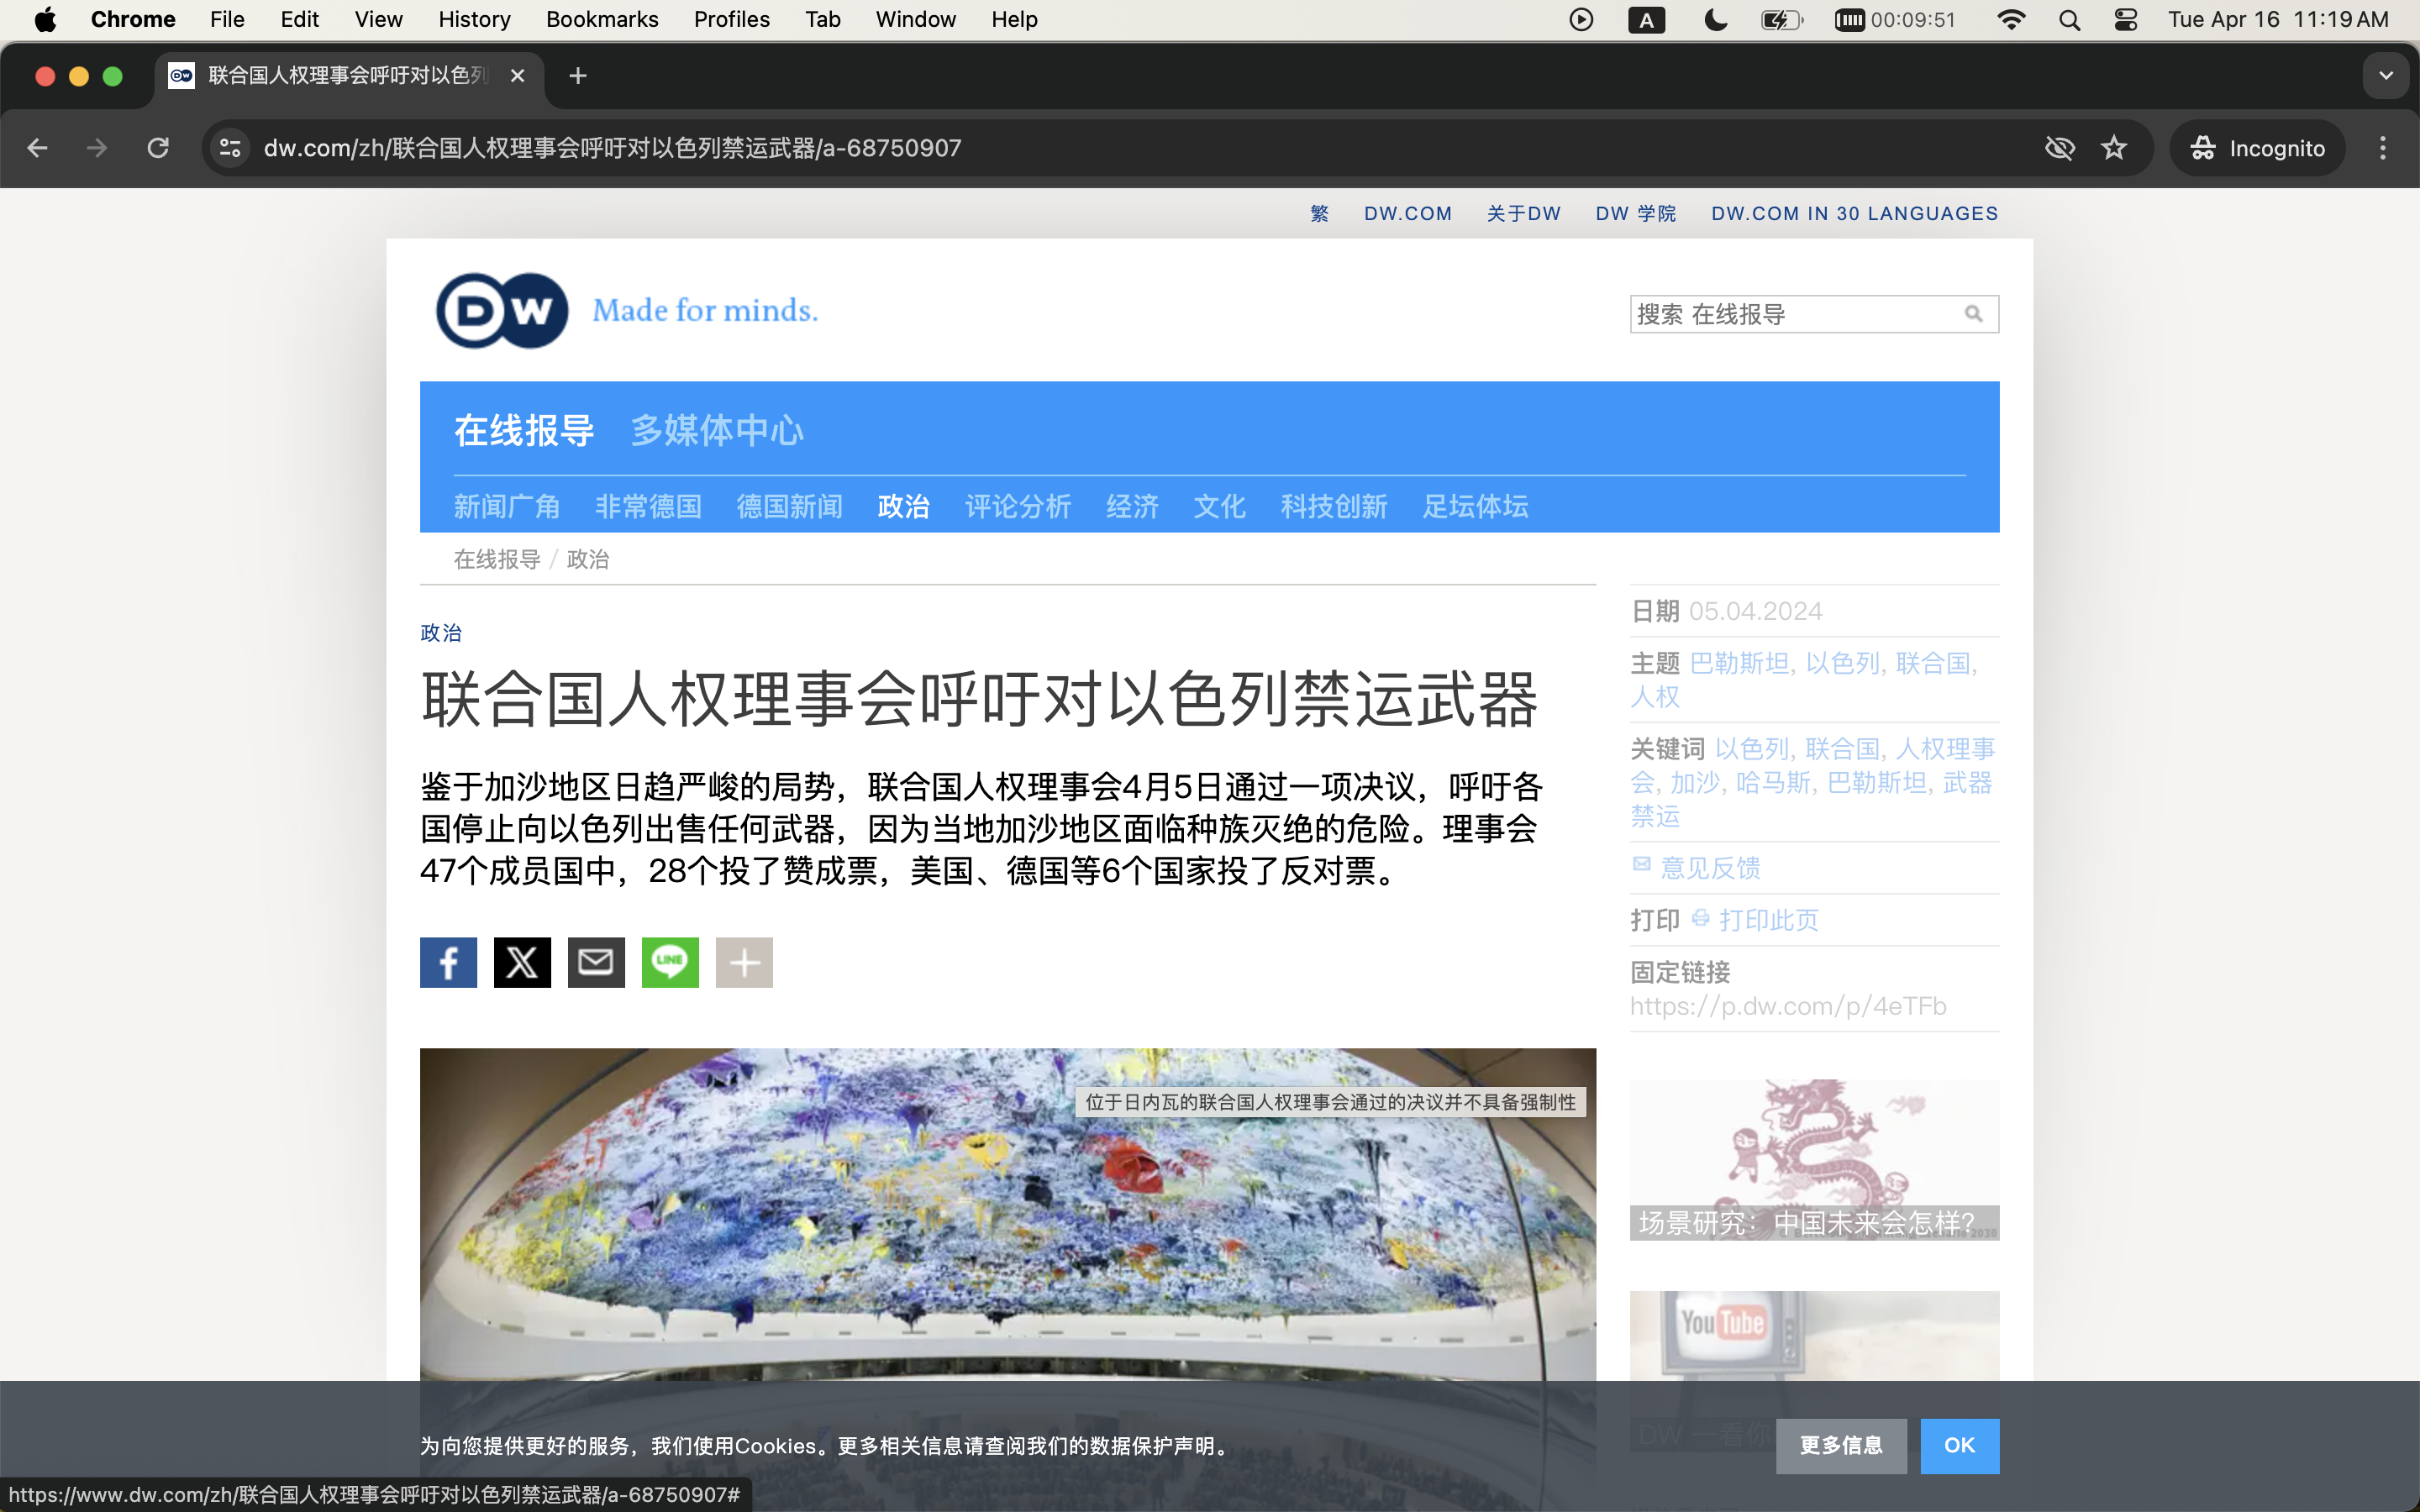Open DW.COM top link

coord(1407,213)
